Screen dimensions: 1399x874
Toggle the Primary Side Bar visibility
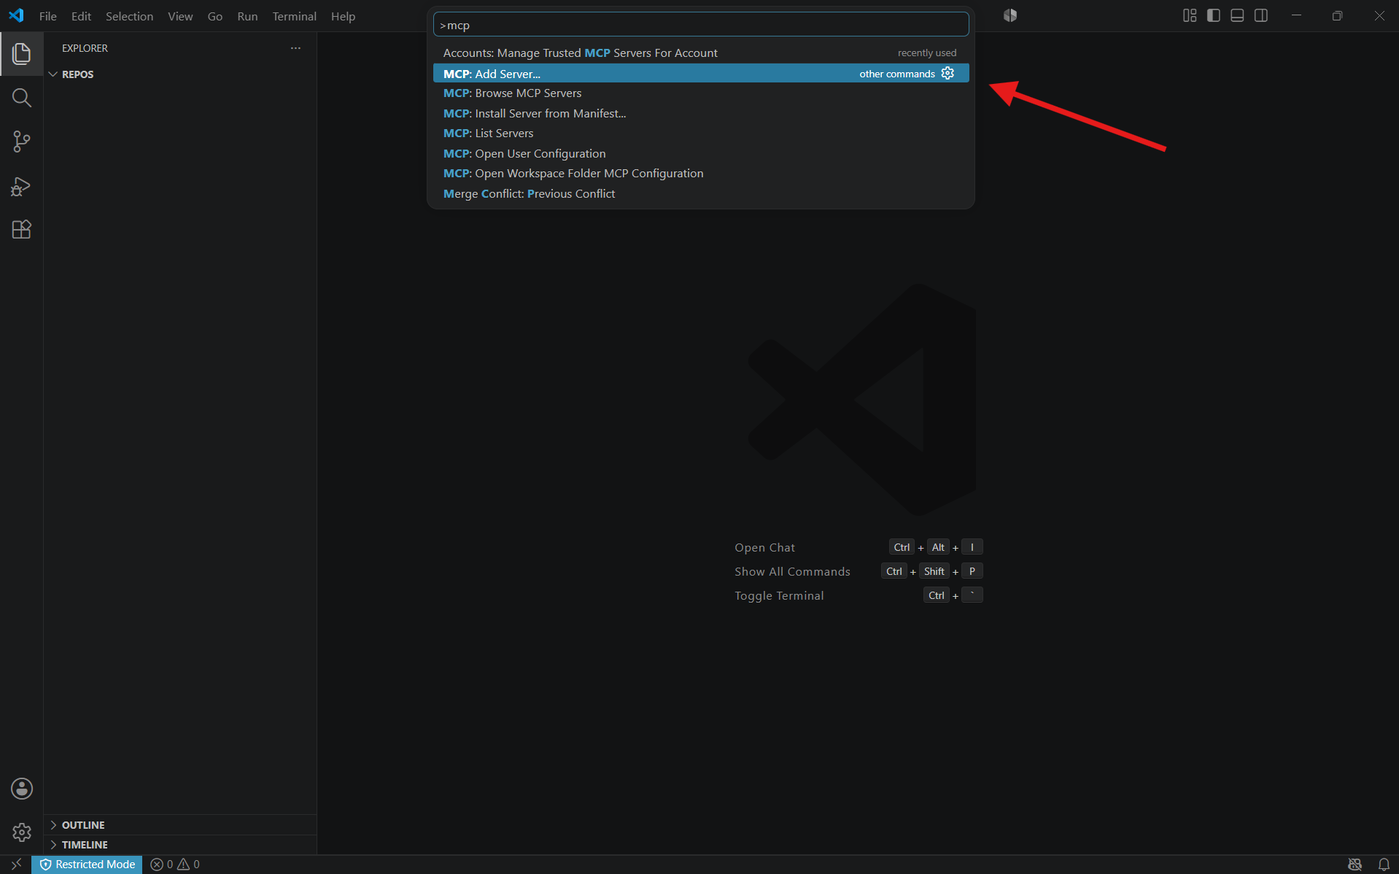[1213, 15]
